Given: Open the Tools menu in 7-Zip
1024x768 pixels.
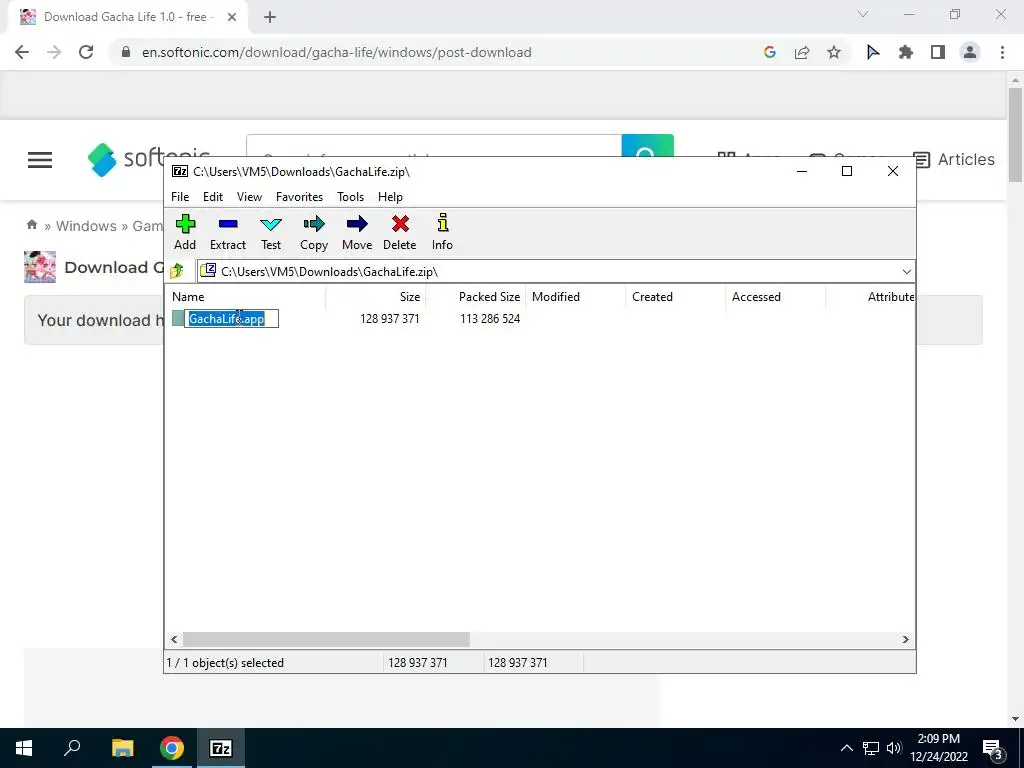Looking at the screenshot, I should [350, 197].
